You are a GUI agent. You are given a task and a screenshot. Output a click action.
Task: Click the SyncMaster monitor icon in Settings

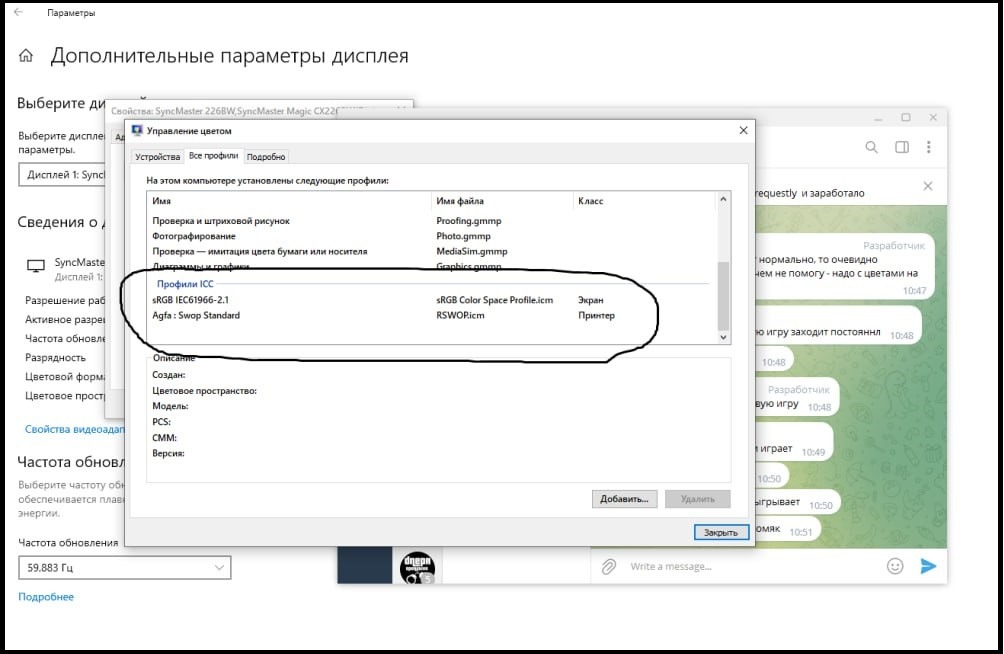(36, 266)
